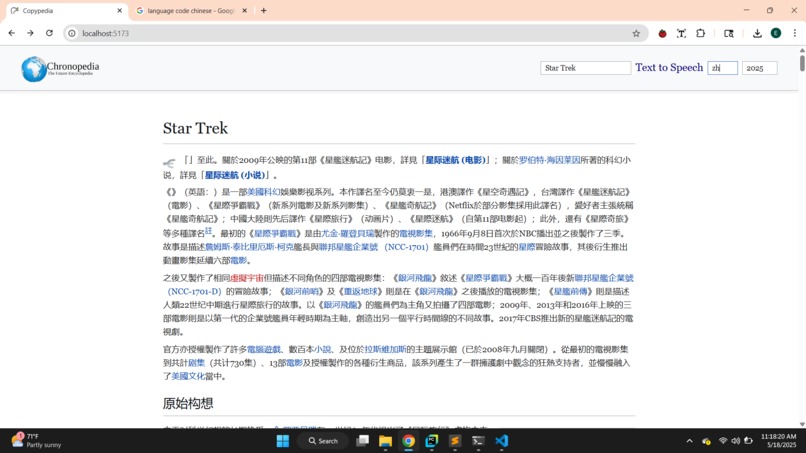The width and height of the screenshot is (806, 453).
Task: Open the (NCC-1701) link
Action: (406, 247)
